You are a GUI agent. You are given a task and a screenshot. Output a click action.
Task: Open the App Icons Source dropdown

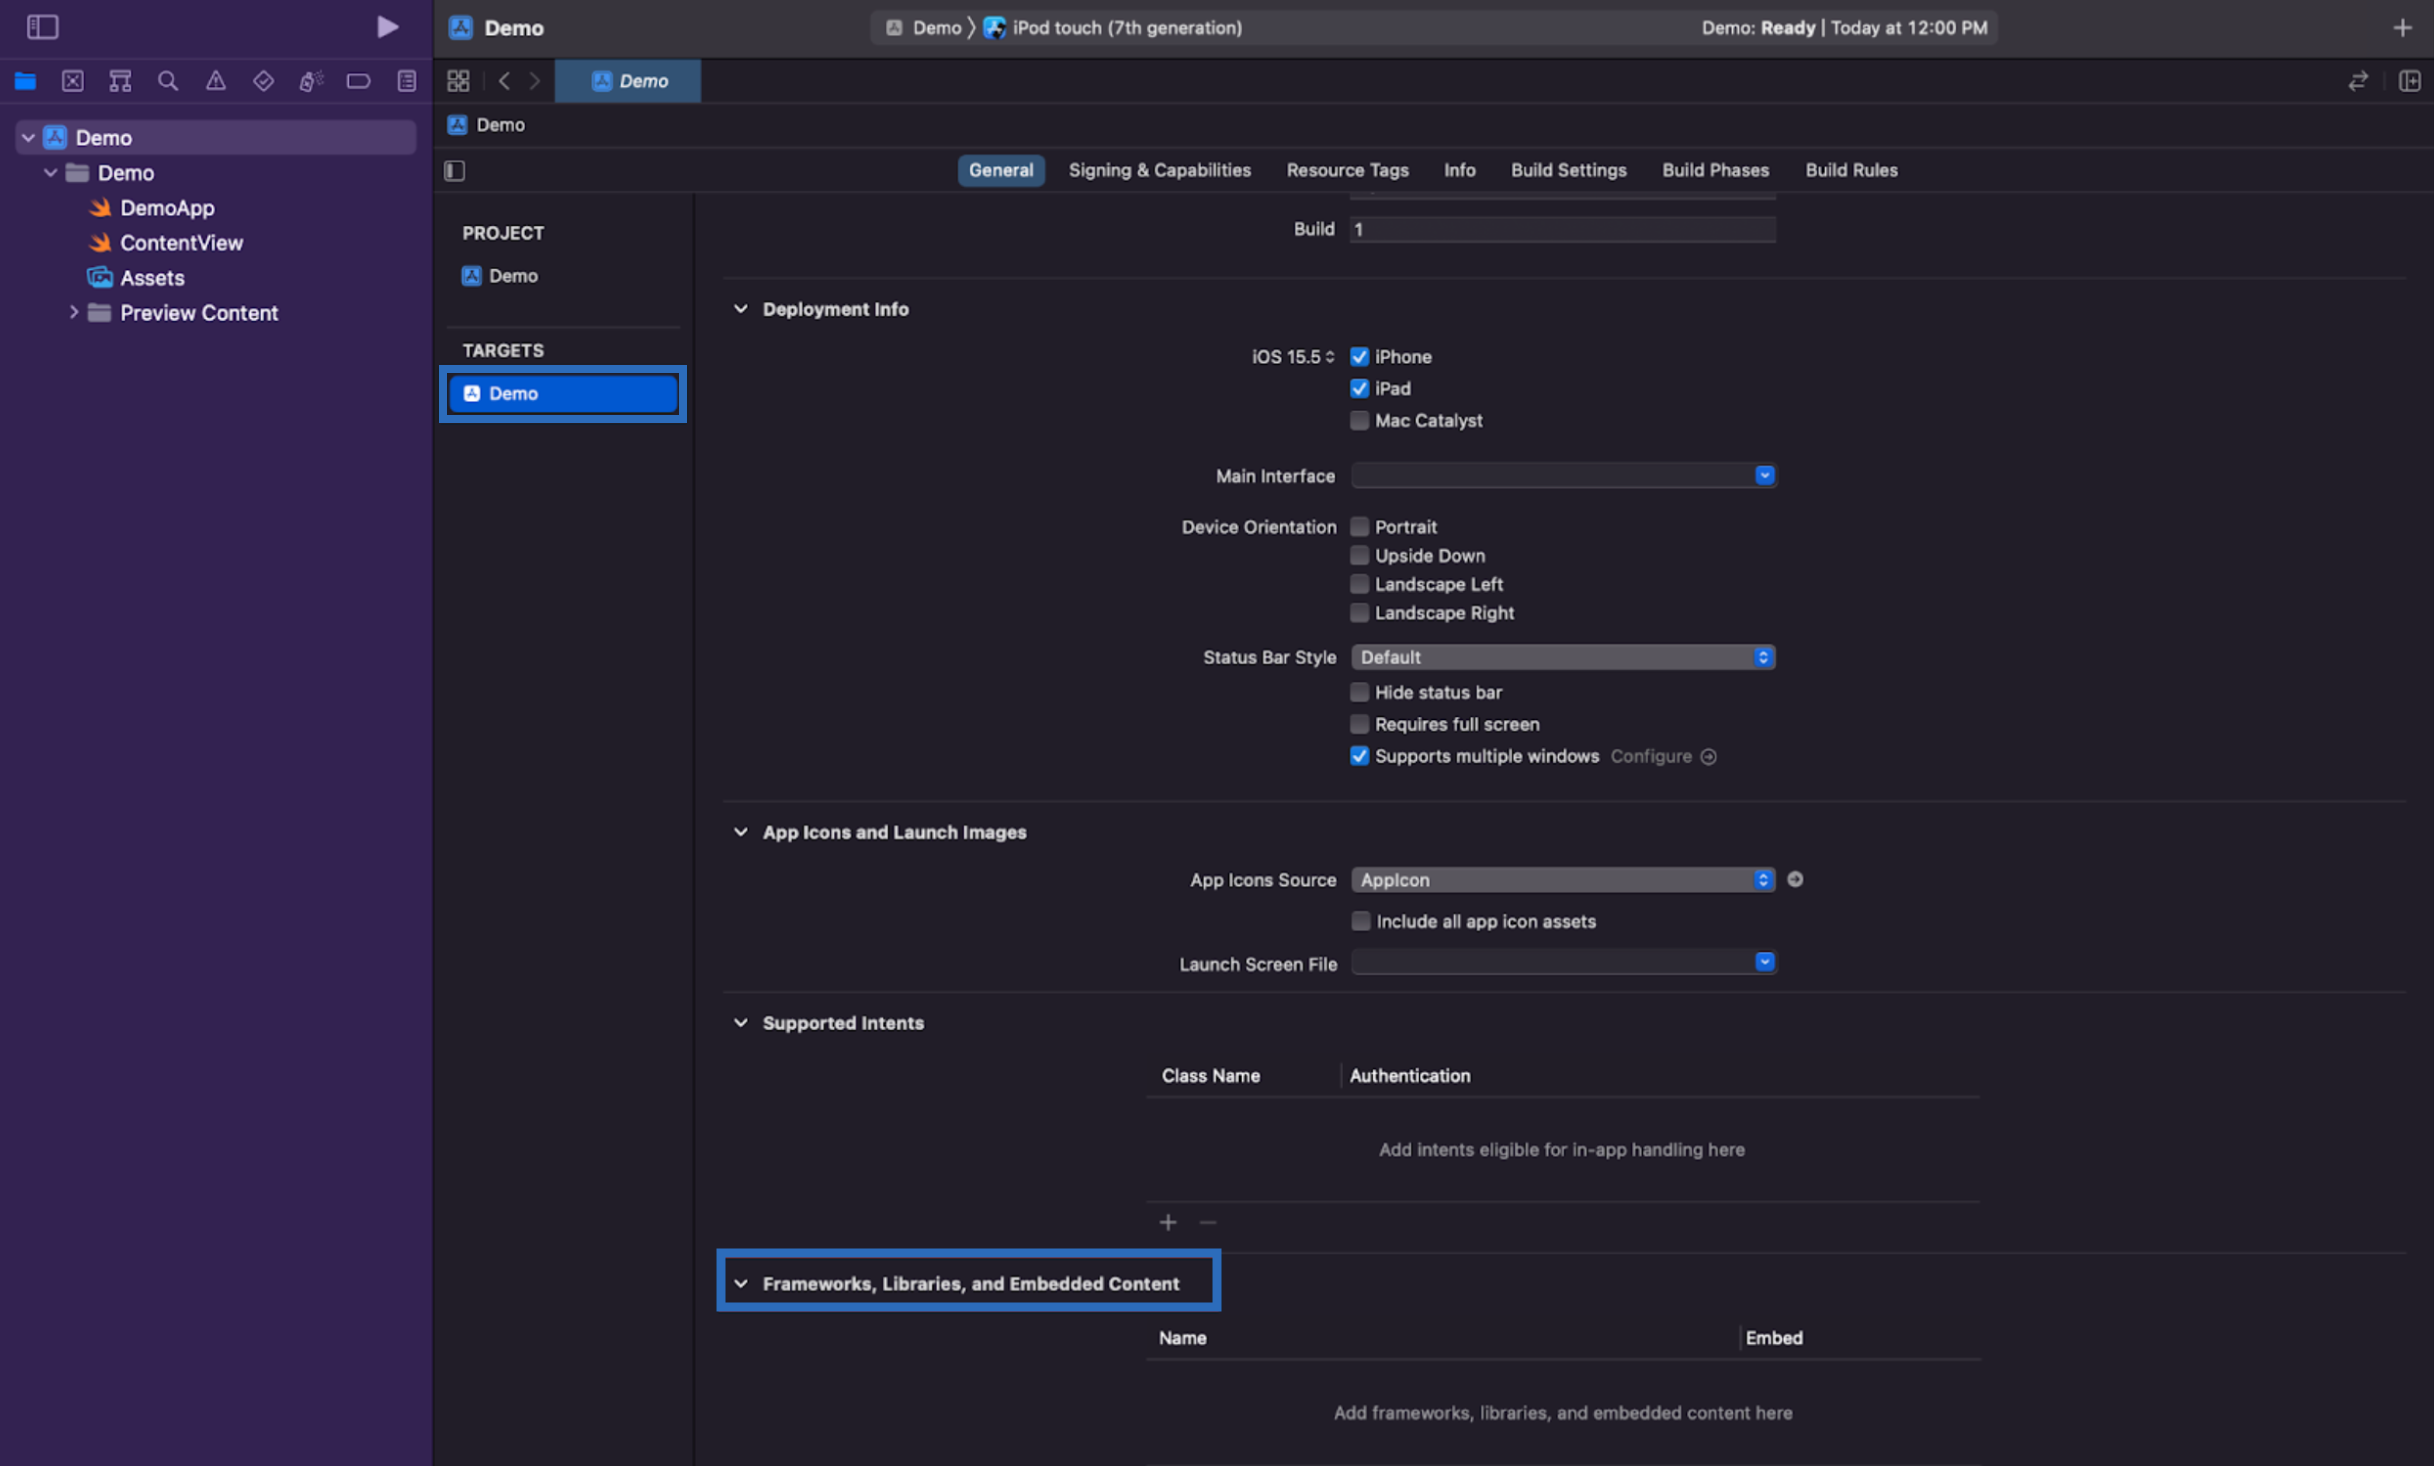[x=1562, y=880]
